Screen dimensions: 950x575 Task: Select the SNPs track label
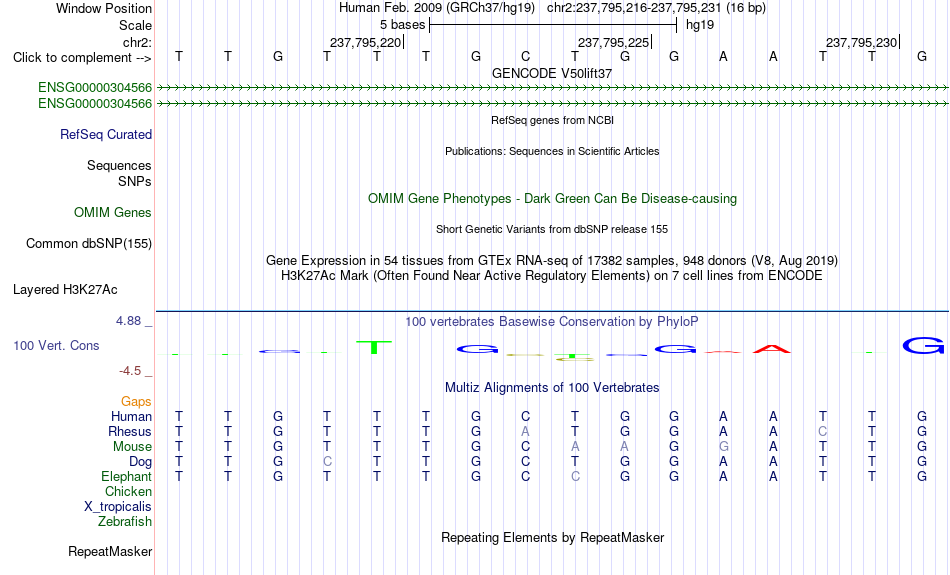coord(135,181)
